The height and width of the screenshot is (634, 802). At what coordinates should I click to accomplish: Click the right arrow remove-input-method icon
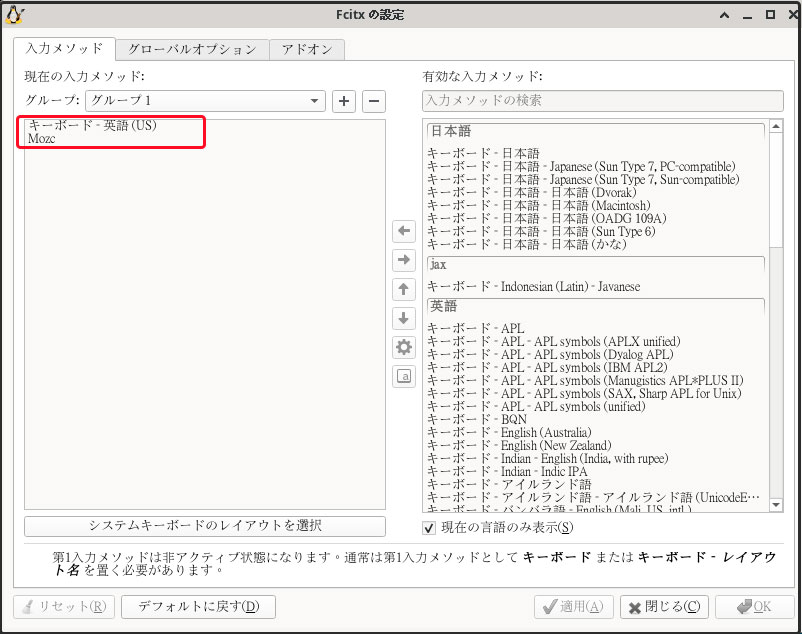click(x=404, y=260)
